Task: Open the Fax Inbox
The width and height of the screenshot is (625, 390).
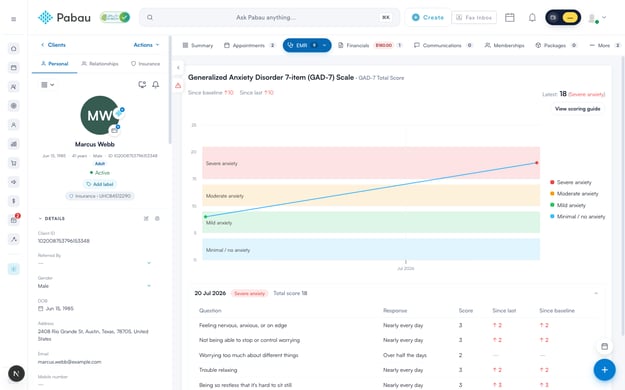Action: coord(474,18)
